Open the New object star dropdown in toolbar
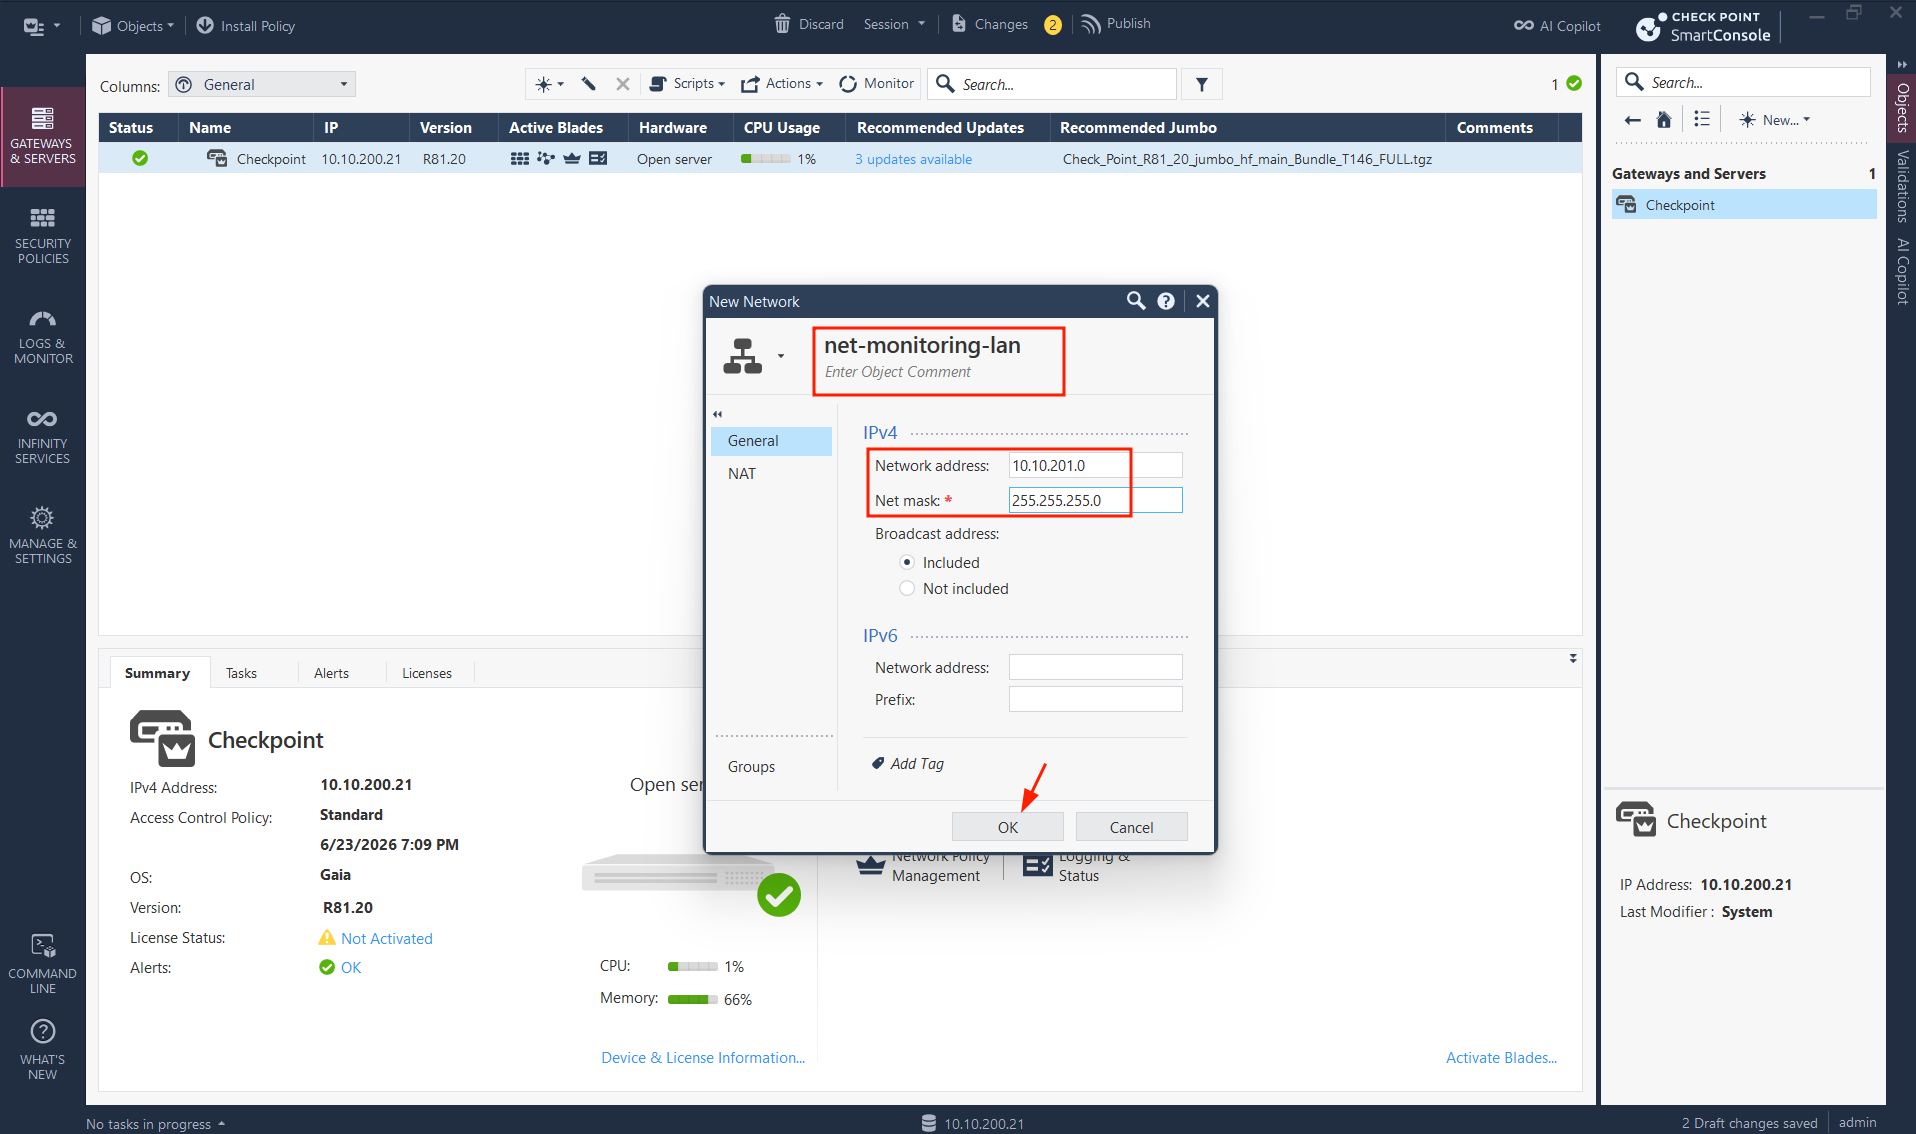The width and height of the screenshot is (1916, 1134). click(549, 84)
